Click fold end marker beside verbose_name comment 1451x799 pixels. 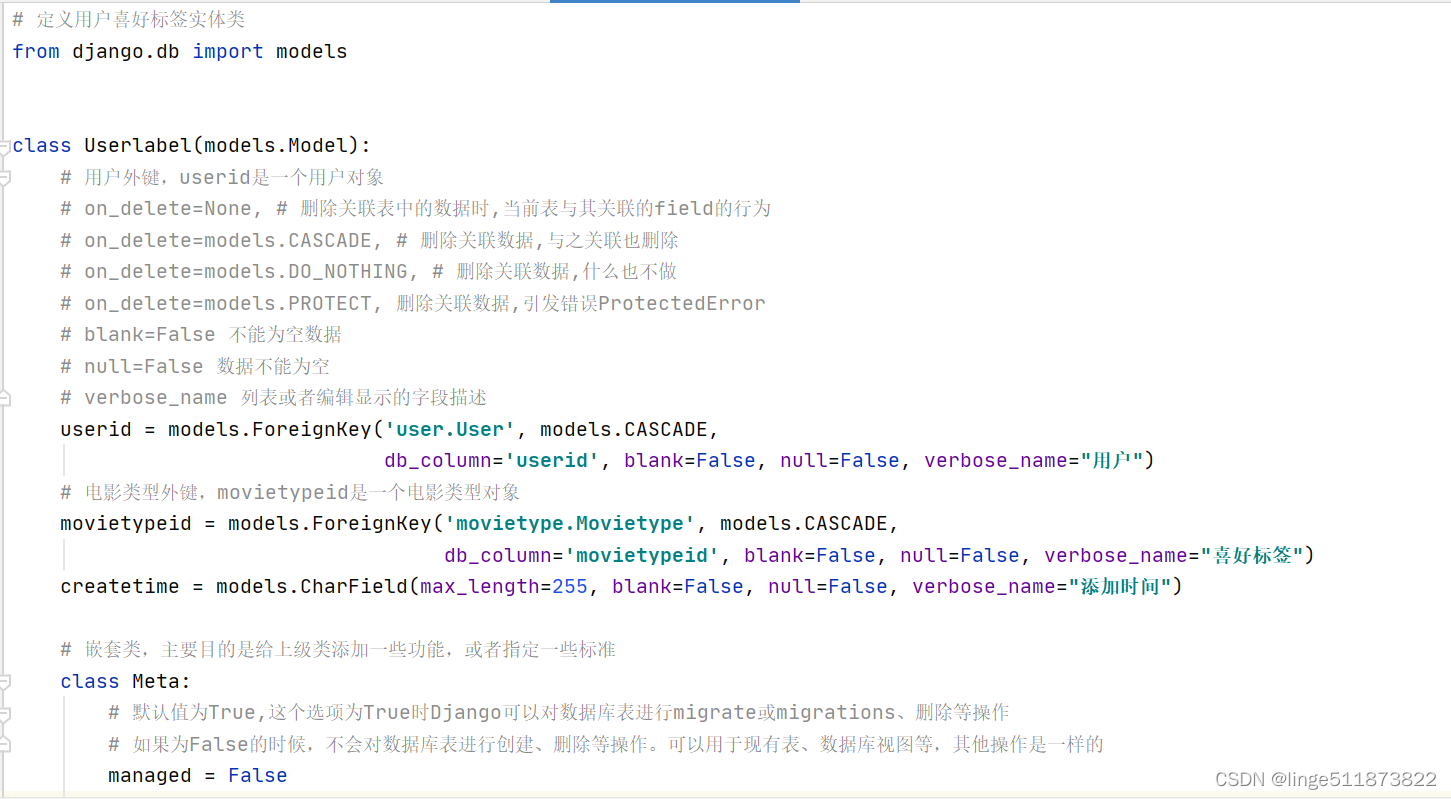tap(4, 398)
